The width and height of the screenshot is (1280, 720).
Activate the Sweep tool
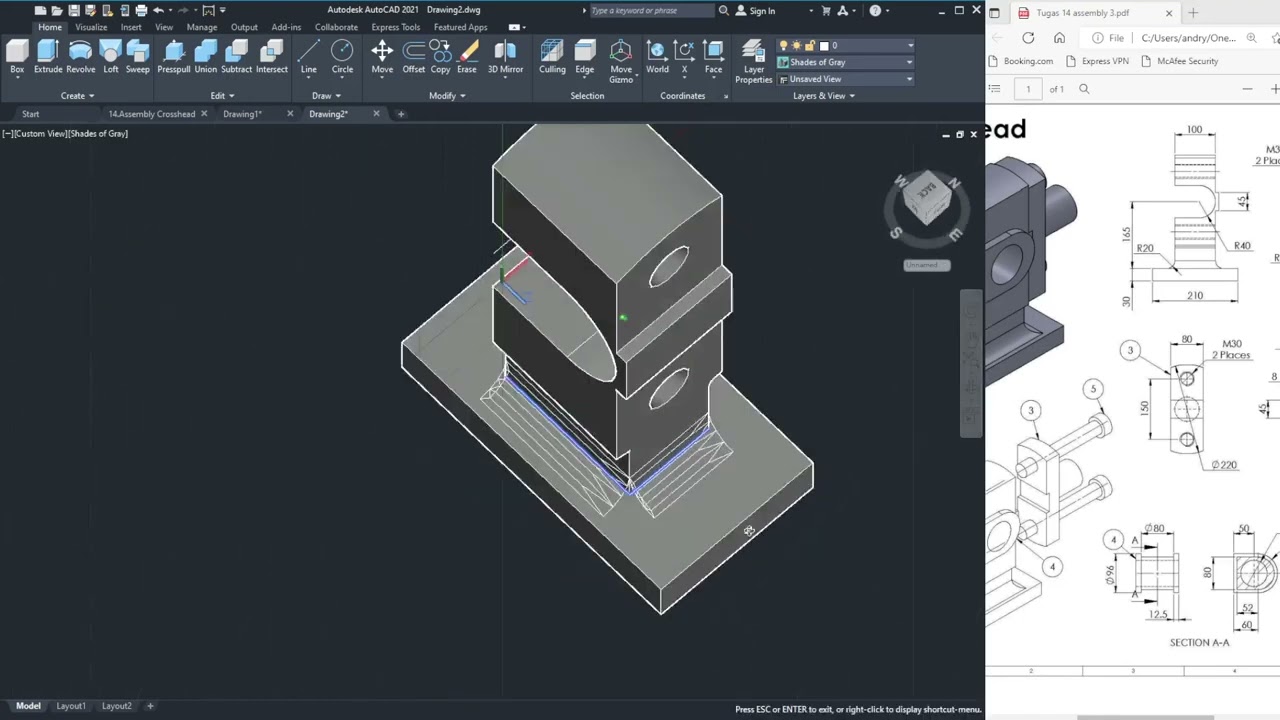click(x=138, y=56)
